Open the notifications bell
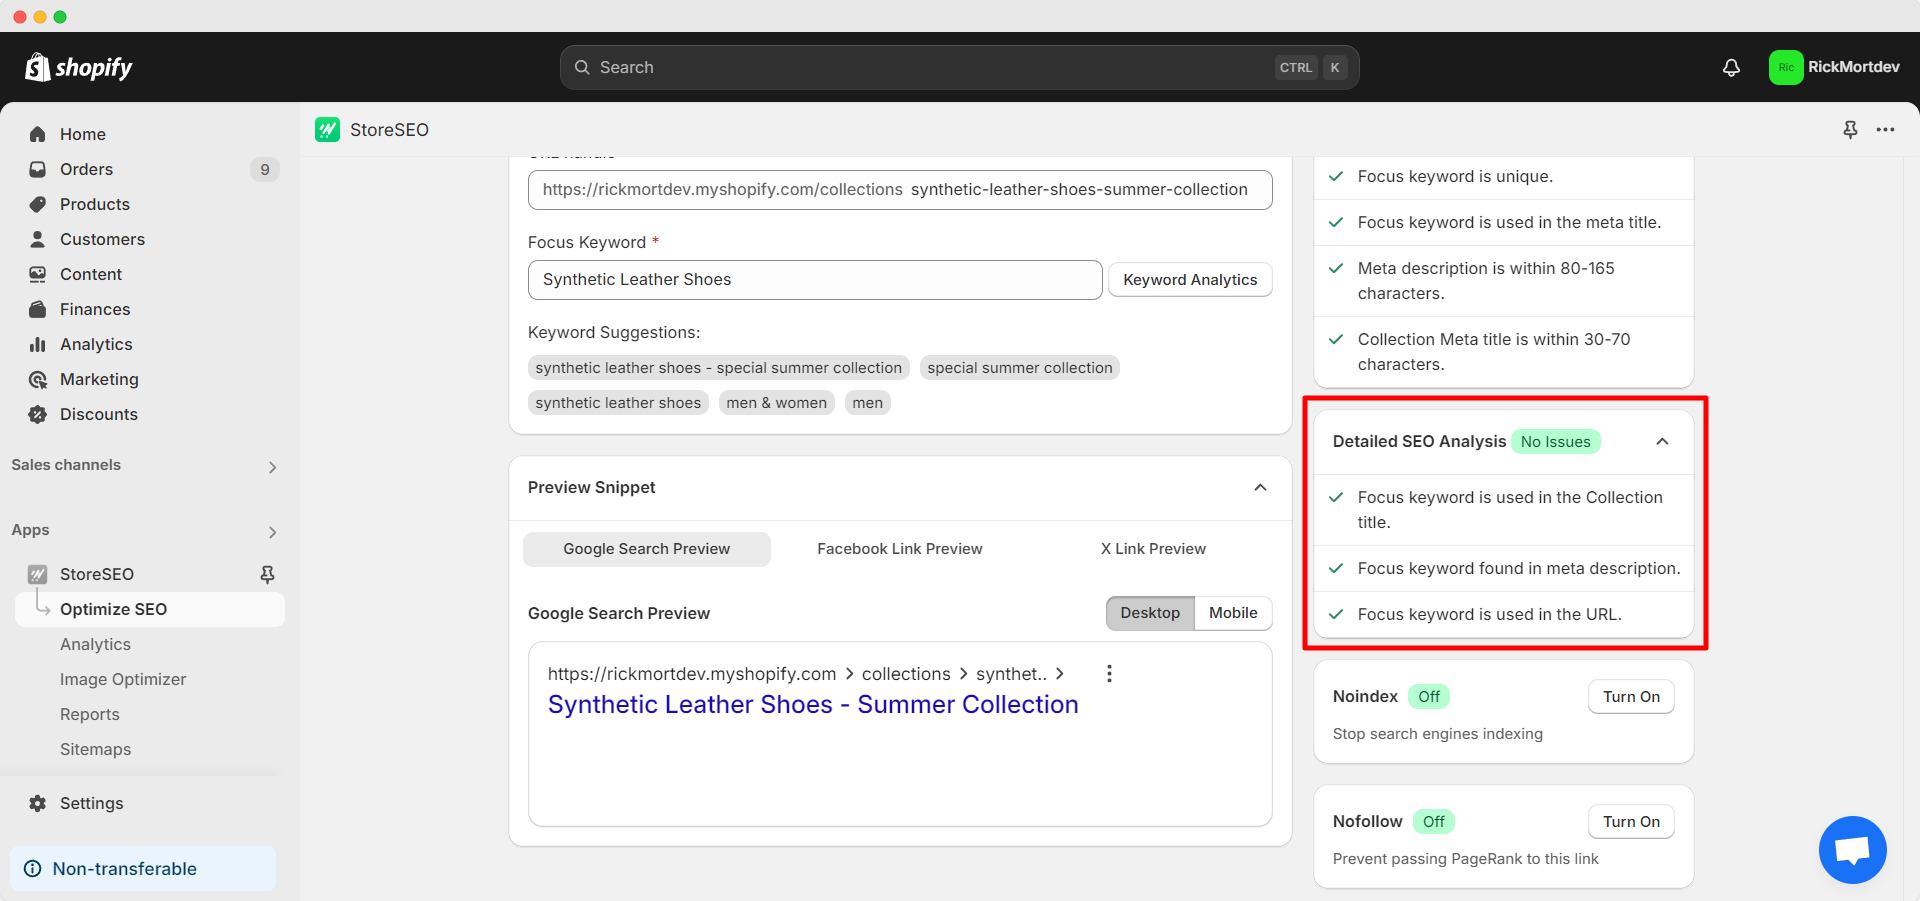1920x901 pixels. tap(1731, 67)
